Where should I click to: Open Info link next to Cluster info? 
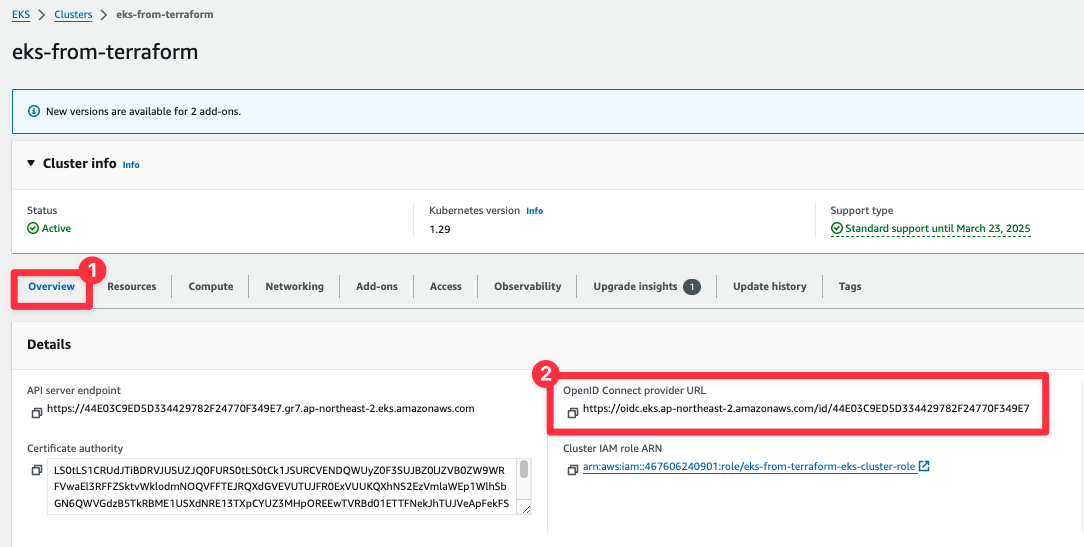tap(131, 165)
